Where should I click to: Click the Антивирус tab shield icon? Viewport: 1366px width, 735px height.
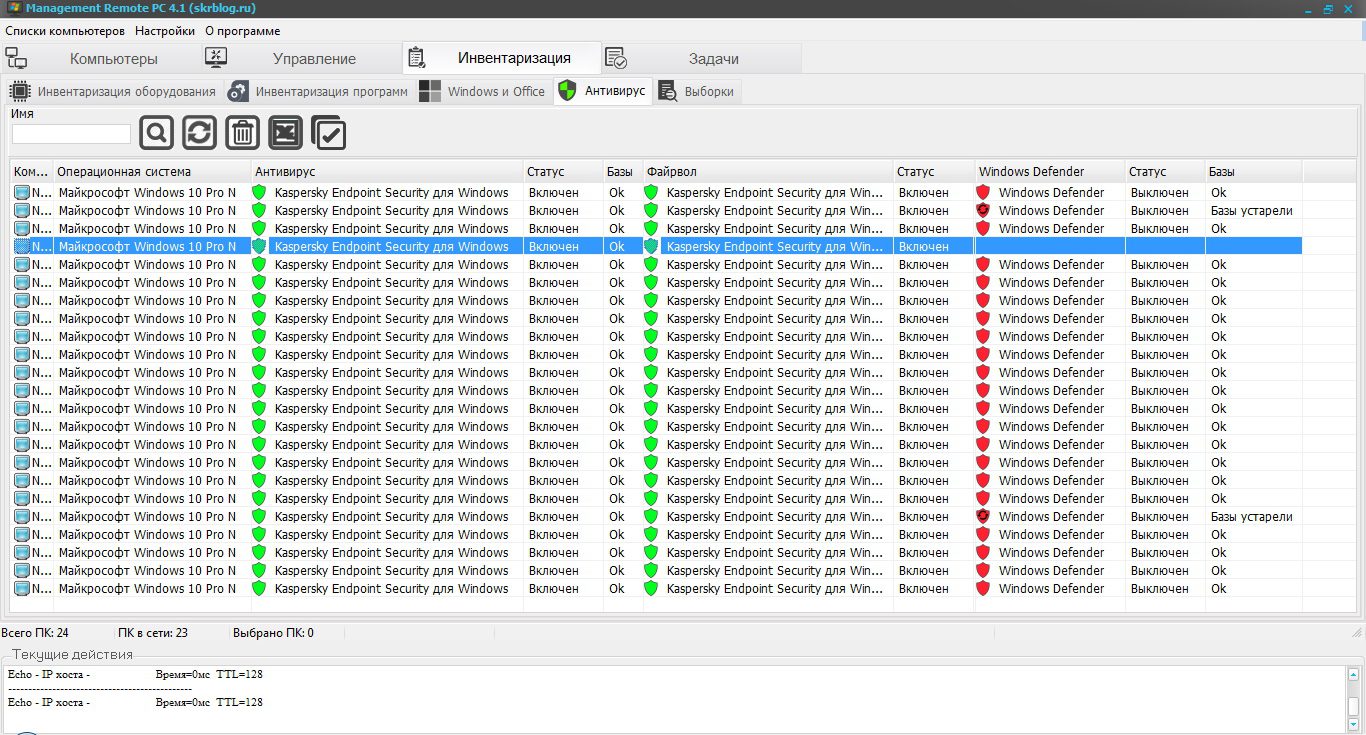click(x=567, y=91)
